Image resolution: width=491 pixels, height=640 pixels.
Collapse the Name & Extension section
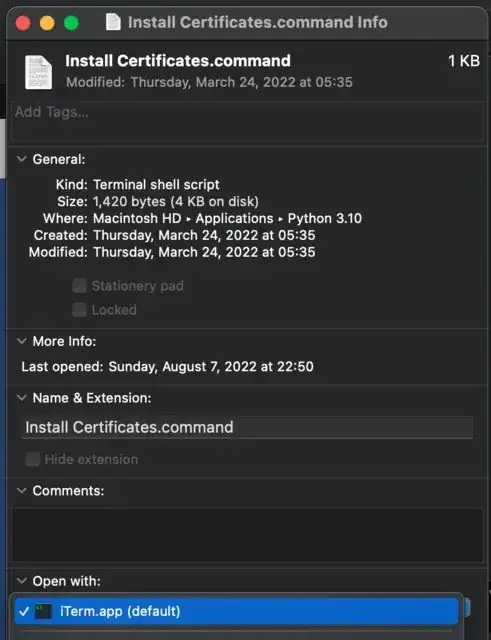[x=22, y=398]
